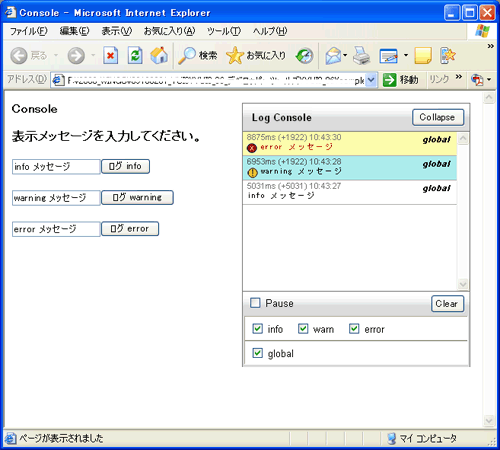The width and height of the screenshot is (500, 450).
Task: Open the address bar dropdown
Action: coord(371,80)
